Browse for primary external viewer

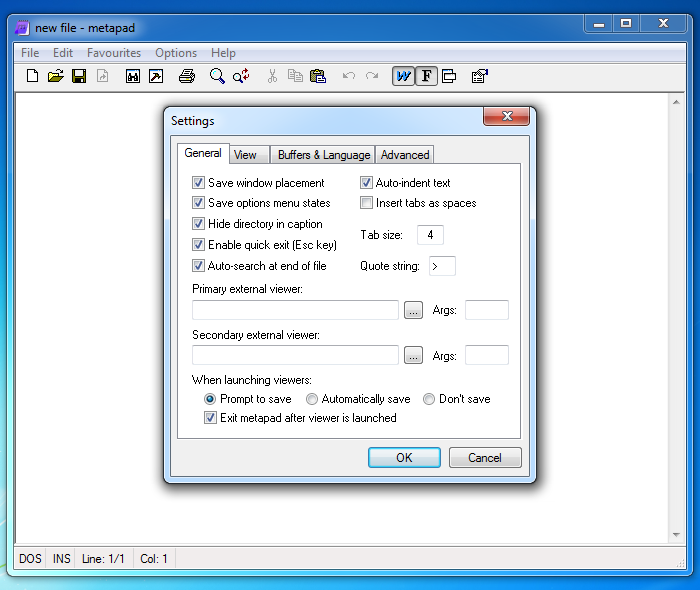[x=413, y=310]
